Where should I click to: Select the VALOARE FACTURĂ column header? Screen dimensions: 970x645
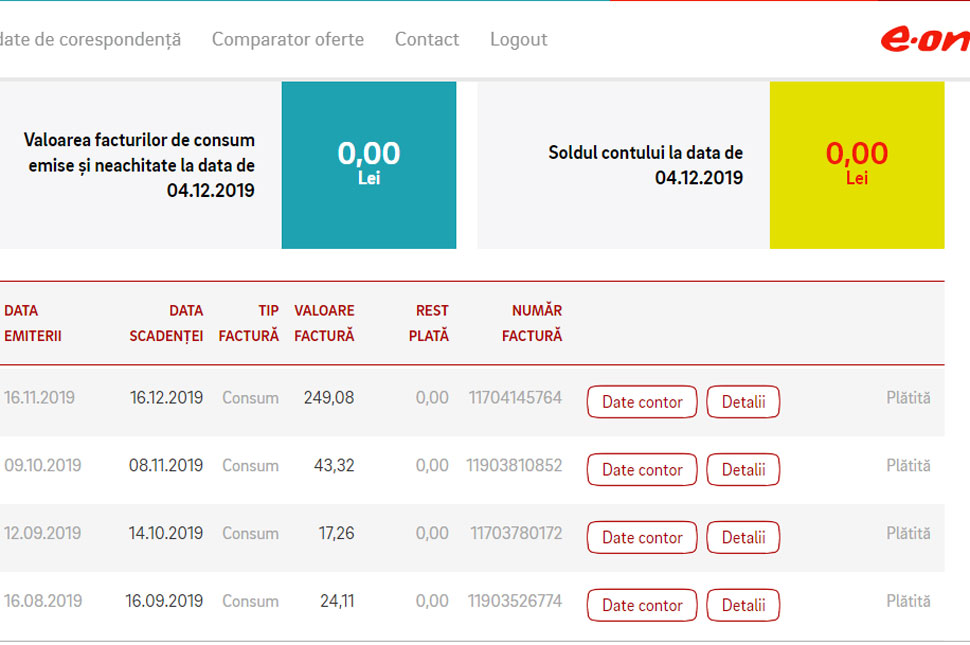click(x=324, y=323)
